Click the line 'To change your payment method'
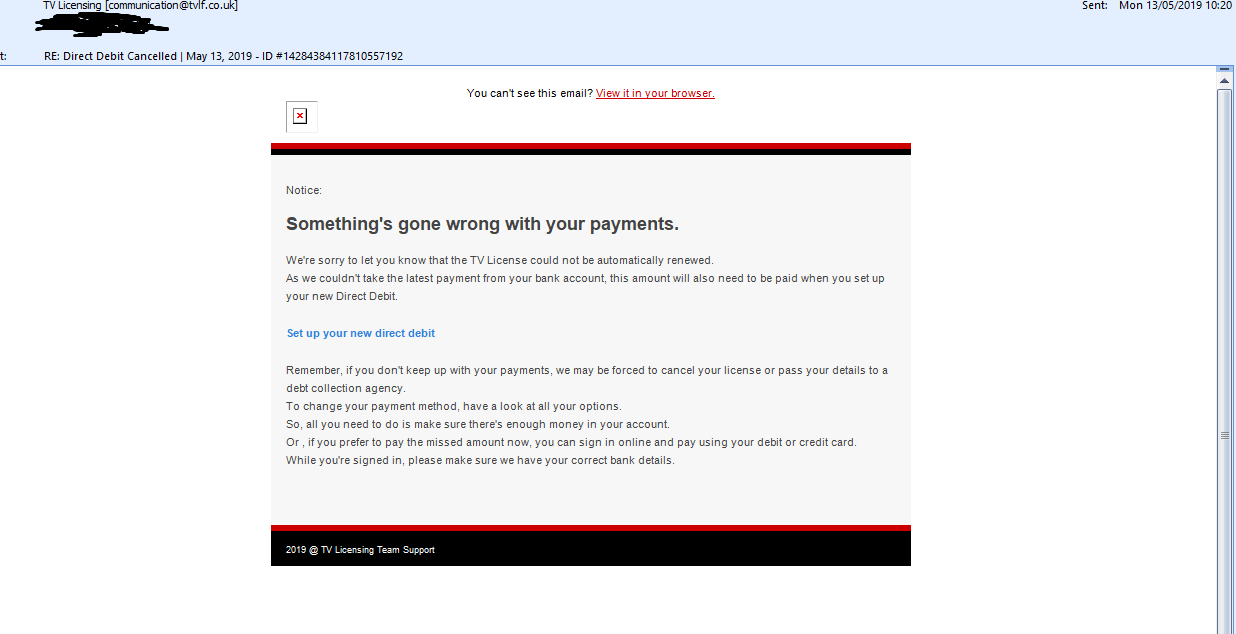The height and width of the screenshot is (634, 1236). (454, 406)
